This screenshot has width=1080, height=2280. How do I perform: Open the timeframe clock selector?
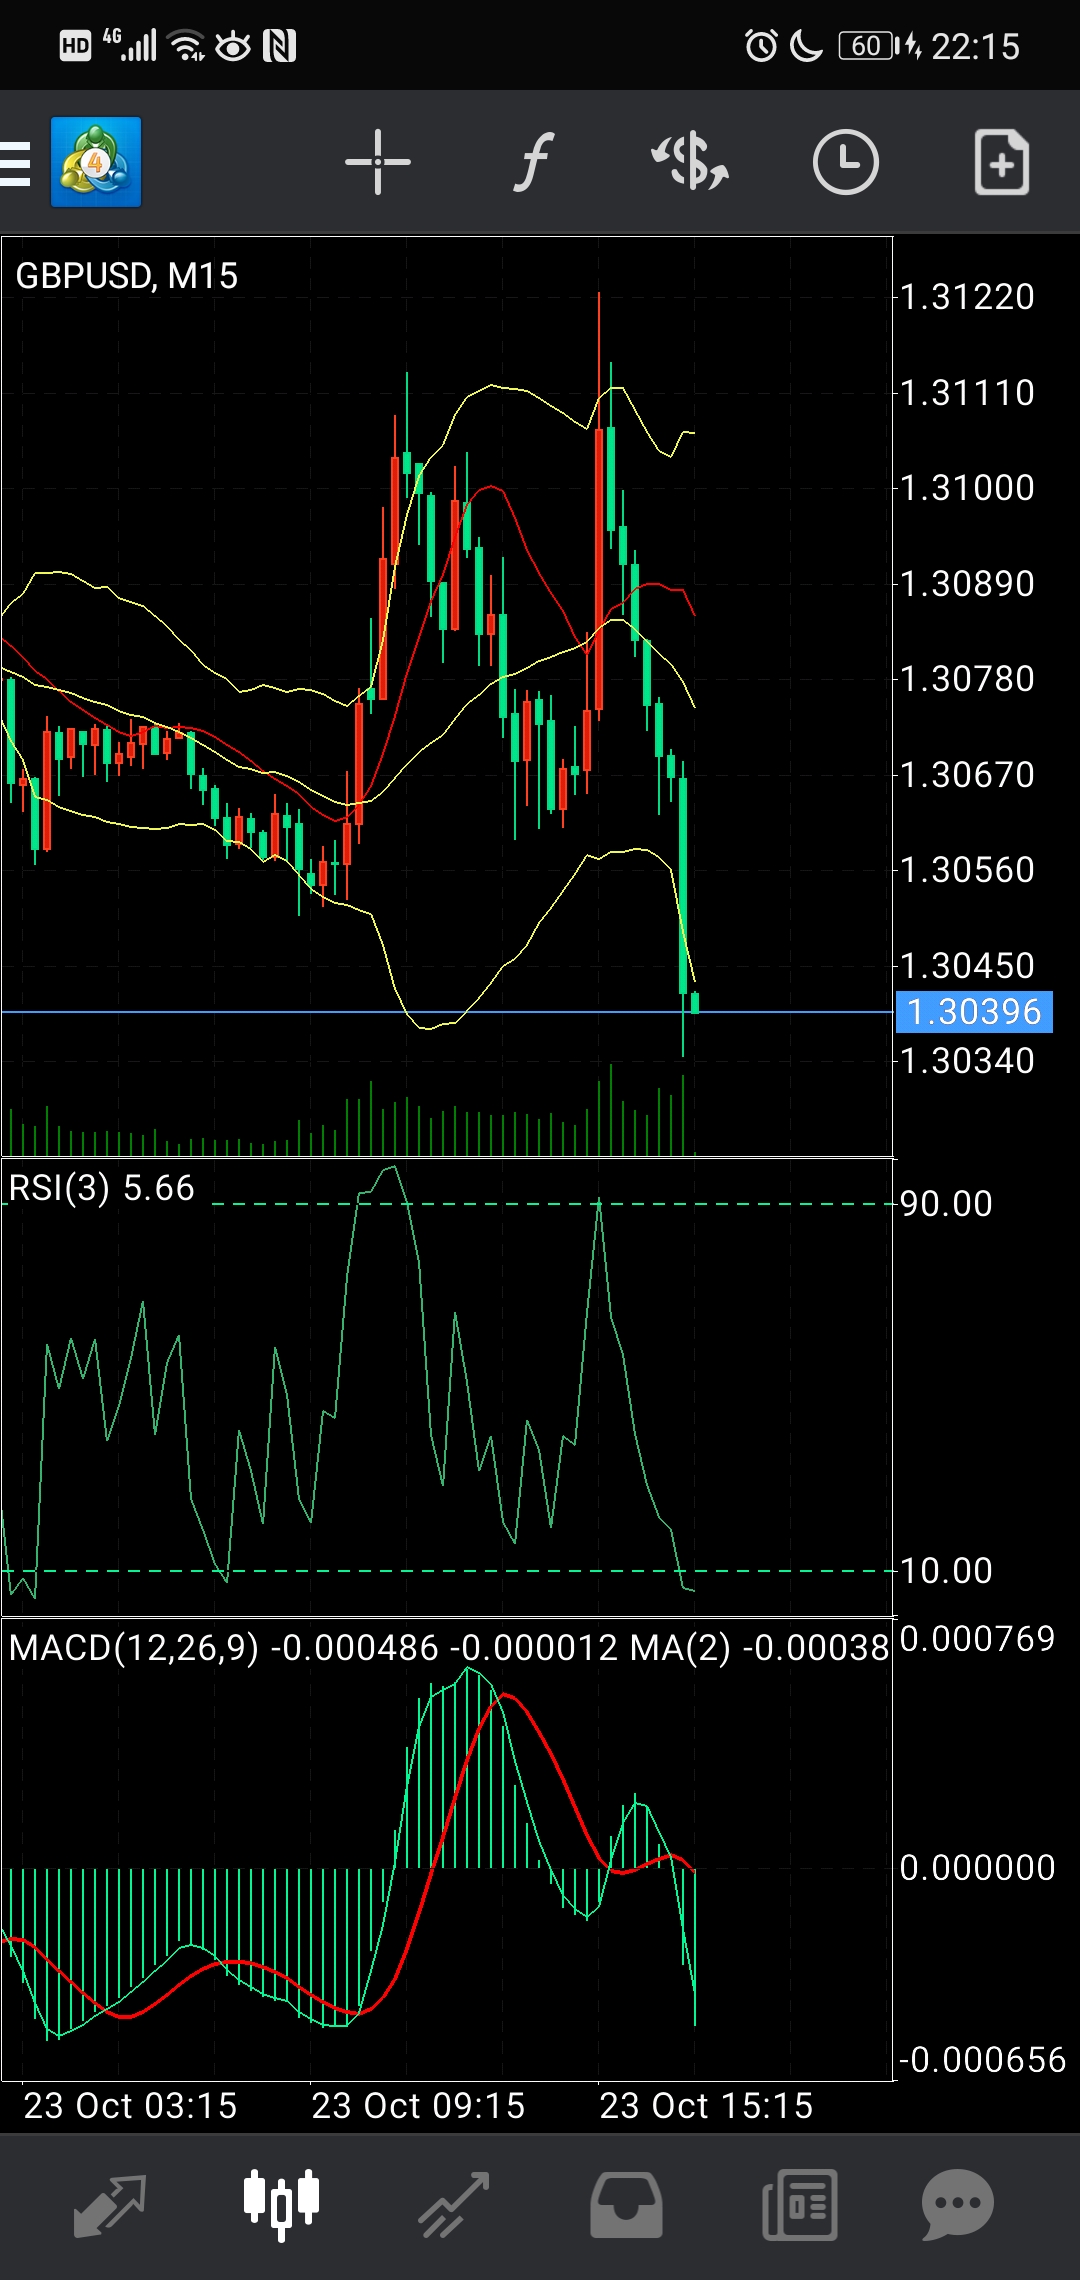[x=846, y=162]
